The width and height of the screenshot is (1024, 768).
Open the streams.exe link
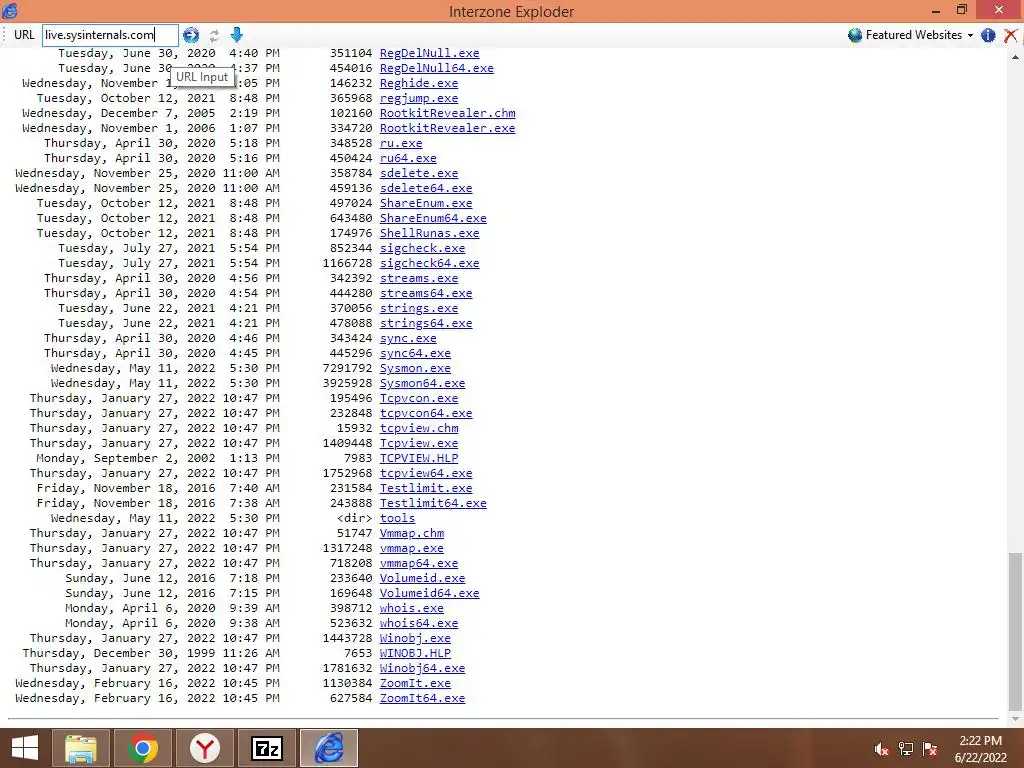(419, 278)
